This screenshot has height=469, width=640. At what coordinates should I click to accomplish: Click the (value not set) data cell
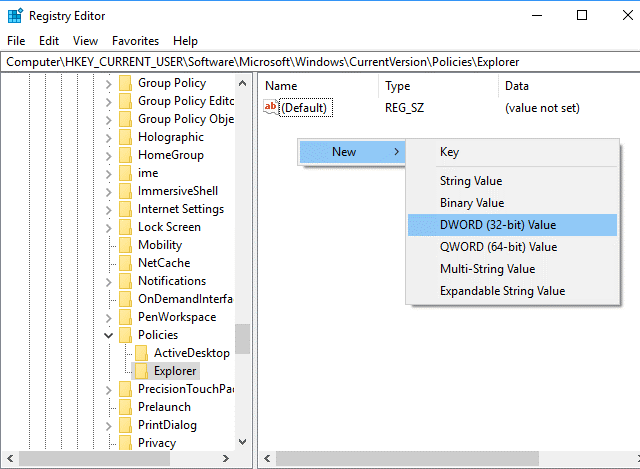(542, 108)
